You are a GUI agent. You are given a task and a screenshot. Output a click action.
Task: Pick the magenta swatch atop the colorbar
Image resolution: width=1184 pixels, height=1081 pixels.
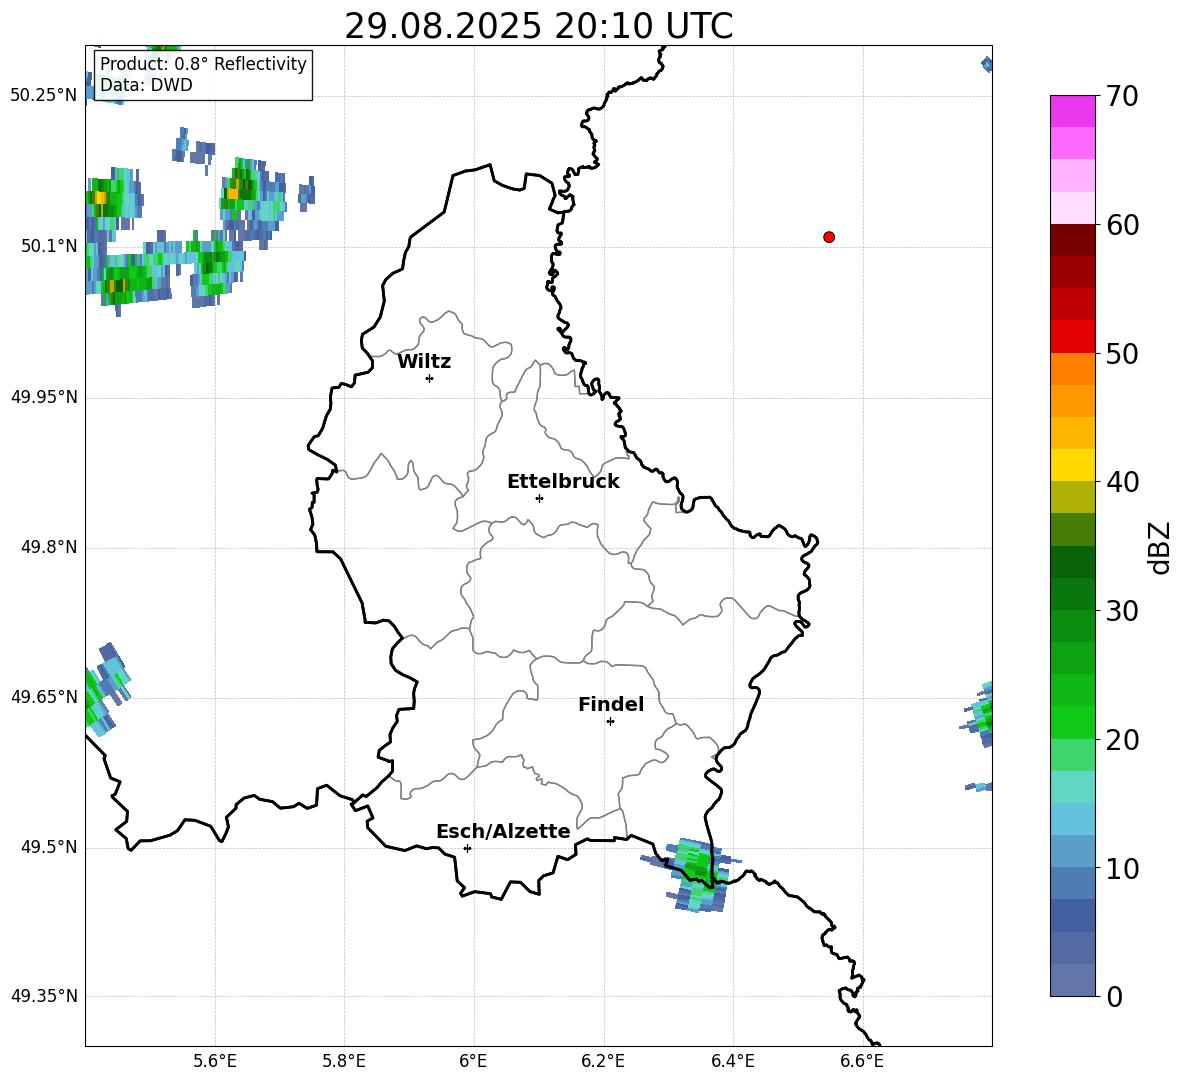click(x=1072, y=111)
